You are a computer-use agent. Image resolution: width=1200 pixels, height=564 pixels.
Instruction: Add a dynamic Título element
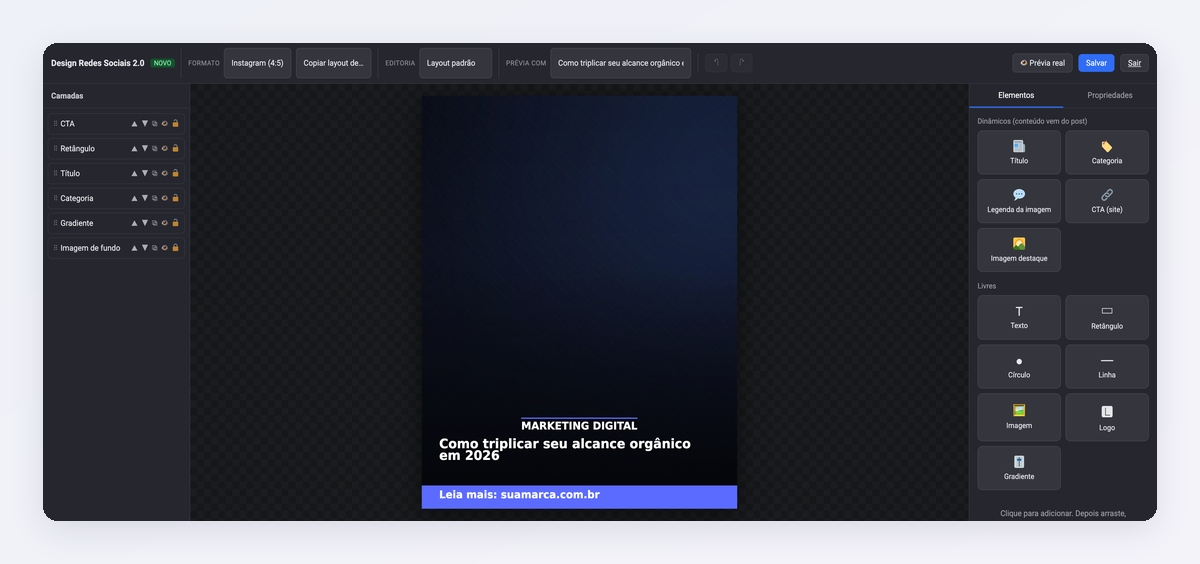[x=1019, y=152]
